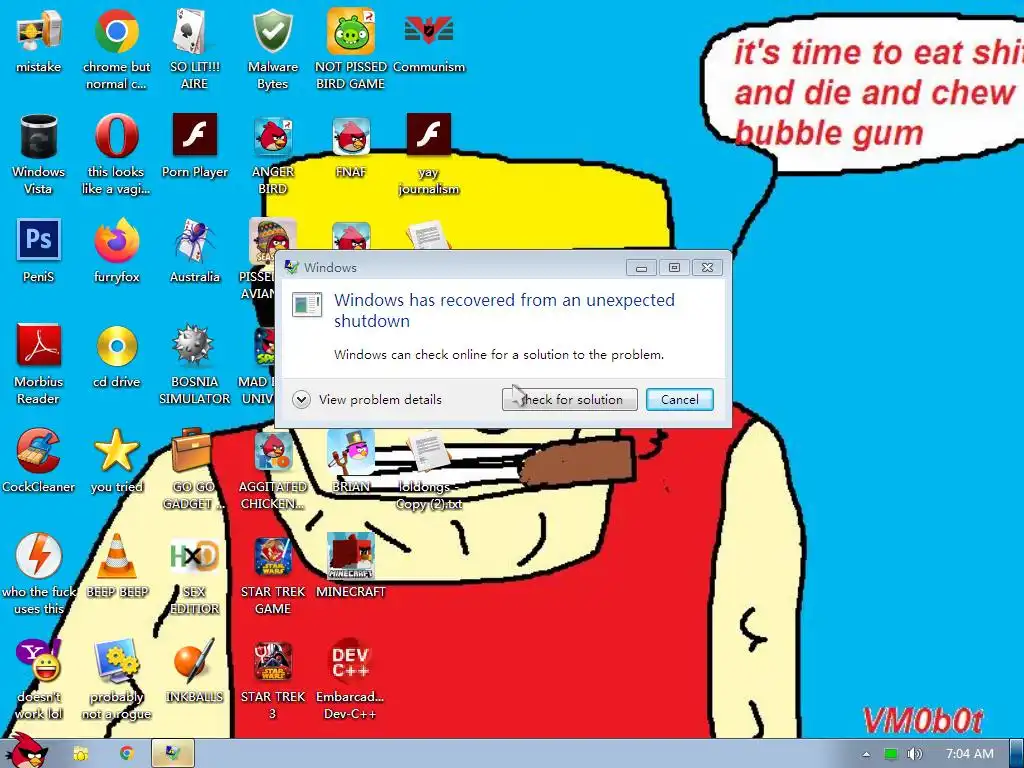This screenshot has height=768, width=1024.
Task: Expand 'View problem details' chevron
Action: (x=301, y=399)
